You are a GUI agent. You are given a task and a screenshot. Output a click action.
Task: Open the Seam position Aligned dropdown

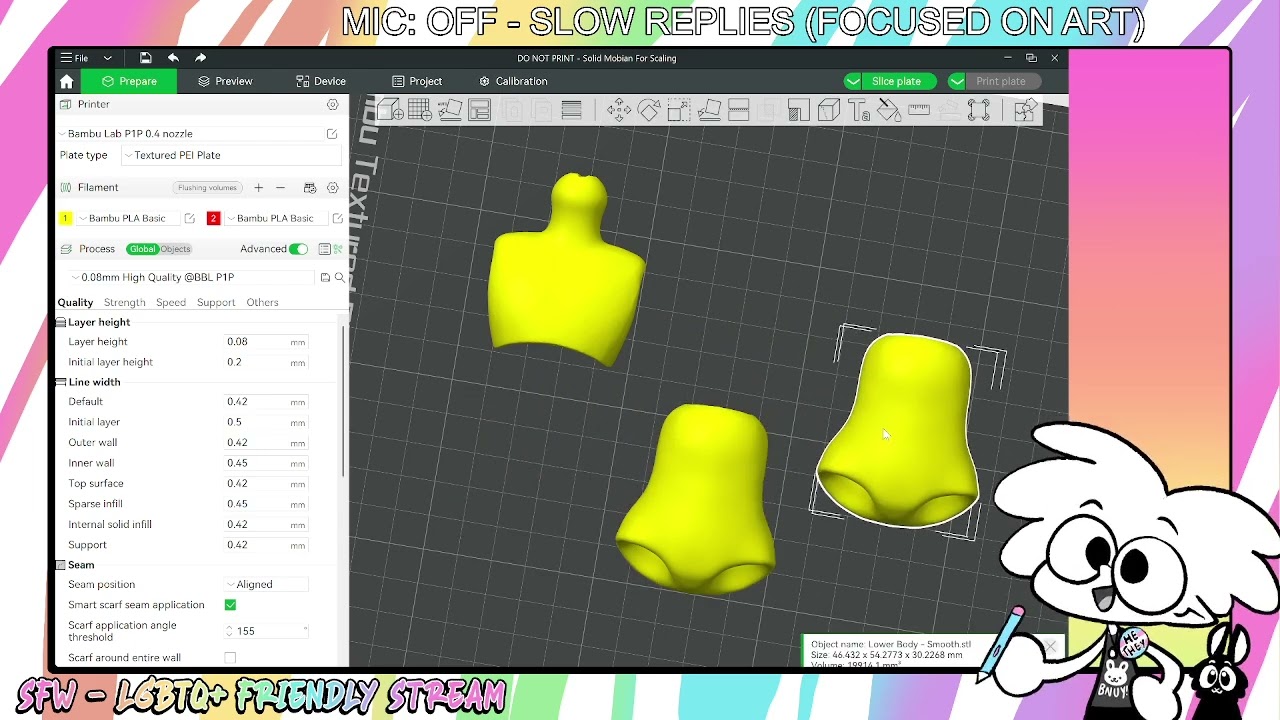[x=266, y=584]
